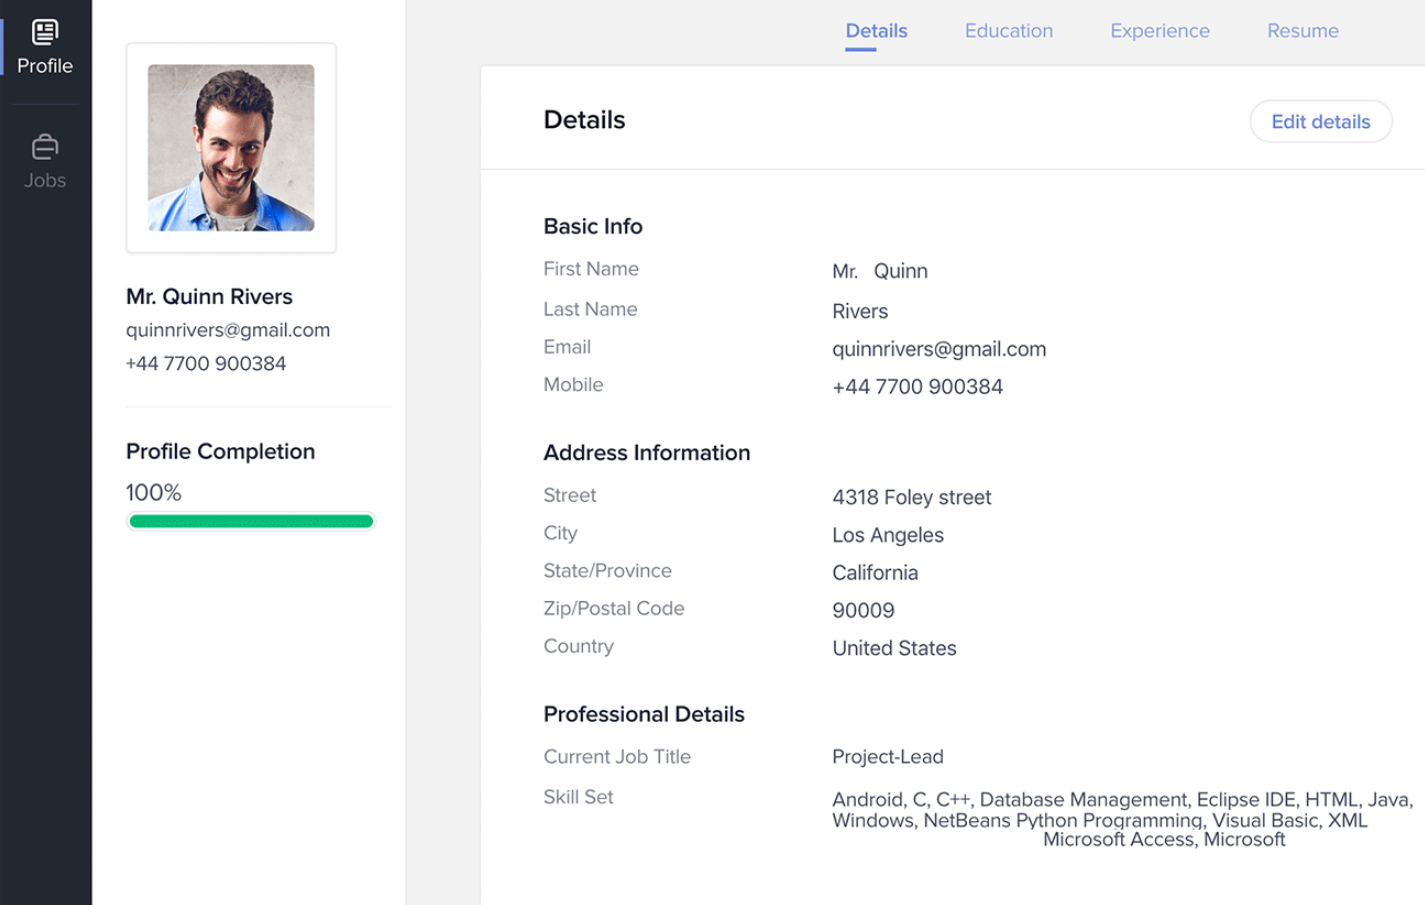Switch to the Education tab

pos(1008,31)
